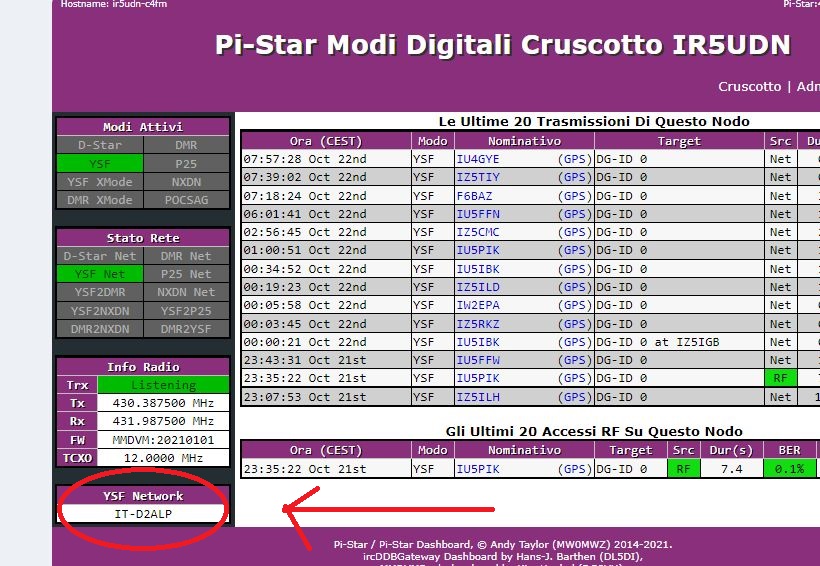This screenshot has height=566, width=820.
Task: Select the YSF2NXDN status cell
Action: pos(100,311)
